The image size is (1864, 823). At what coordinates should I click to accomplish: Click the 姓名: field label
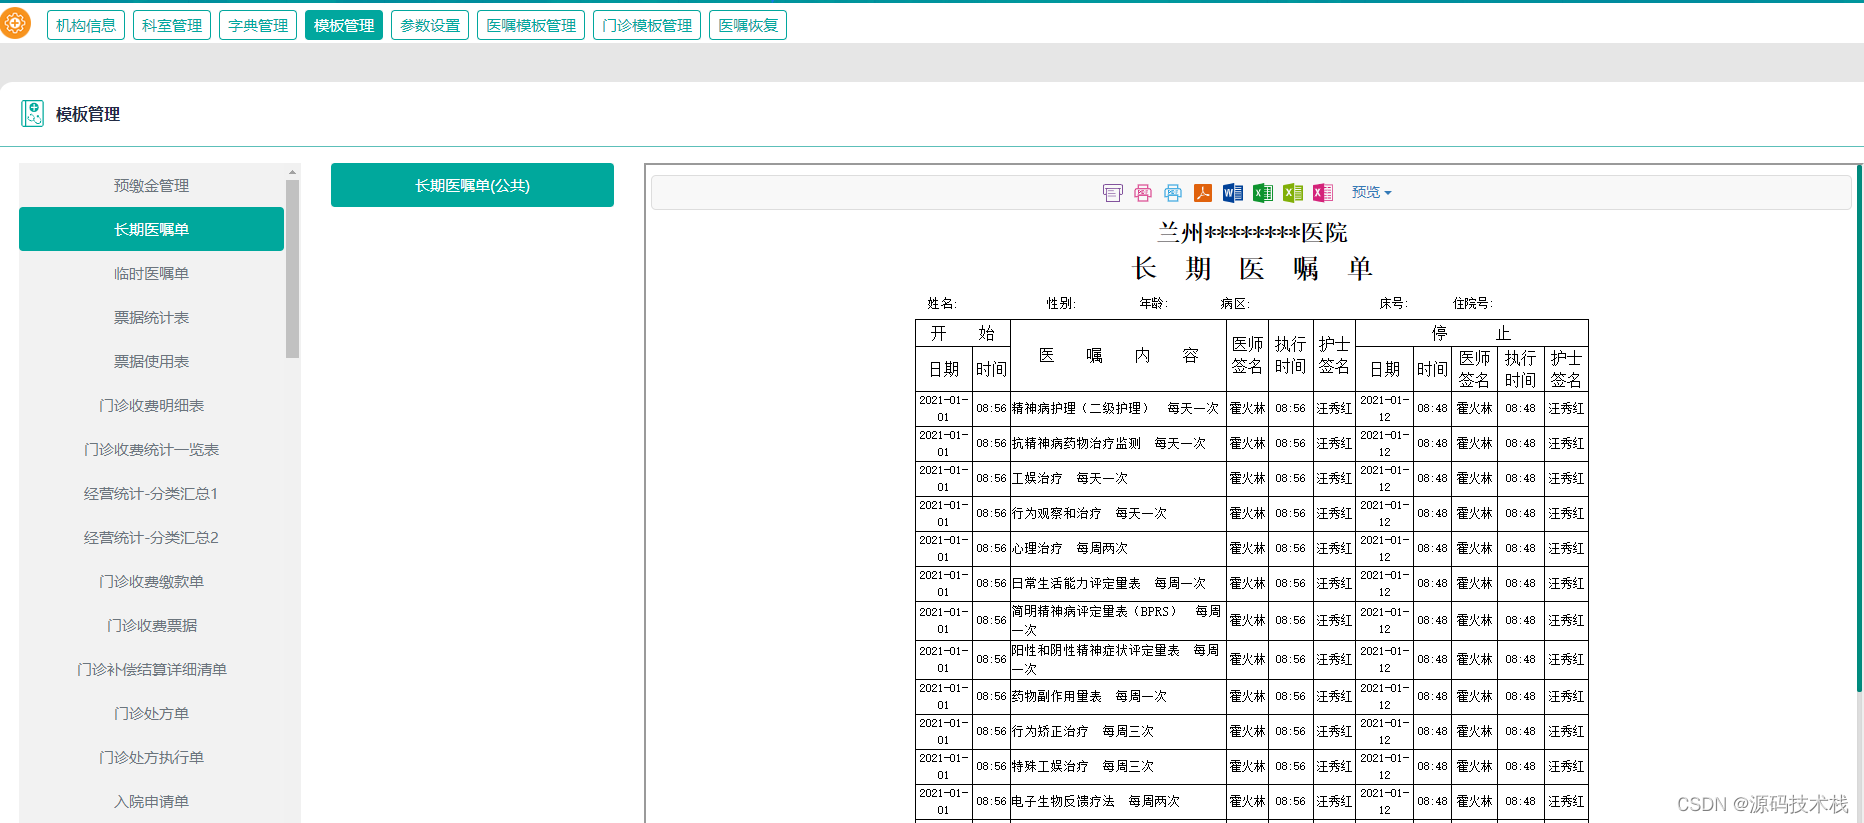click(x=942, y=303)
